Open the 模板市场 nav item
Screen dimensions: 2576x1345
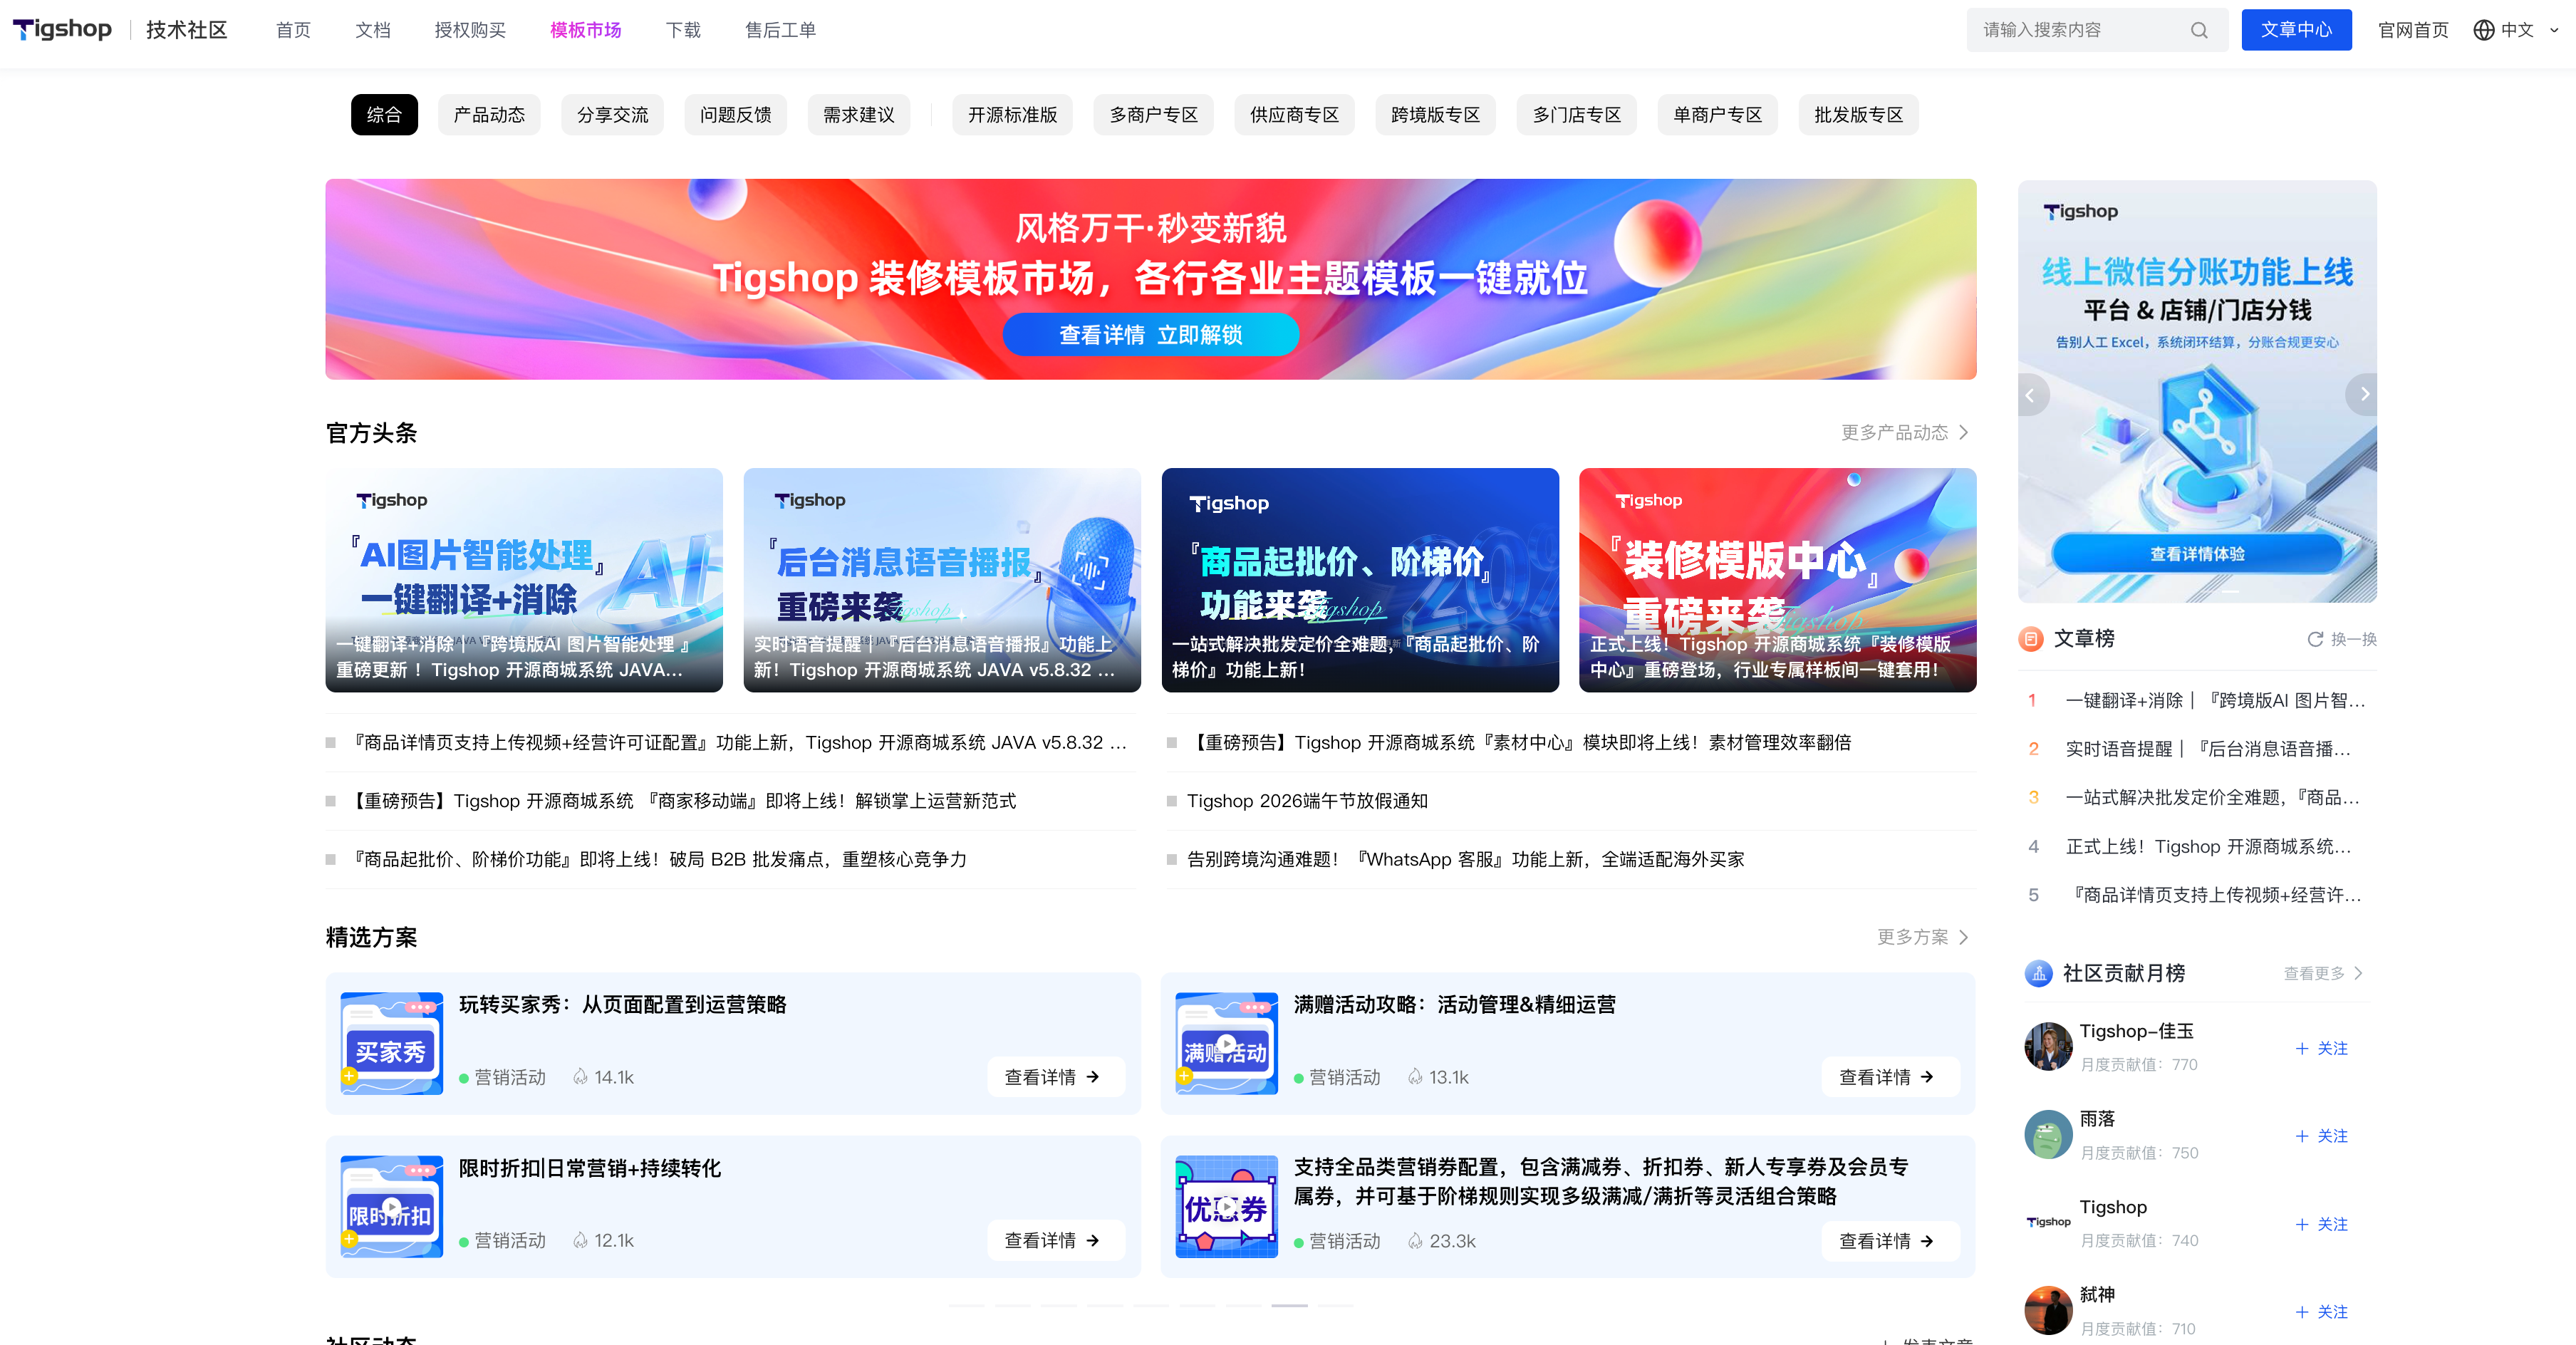(586, 30)
